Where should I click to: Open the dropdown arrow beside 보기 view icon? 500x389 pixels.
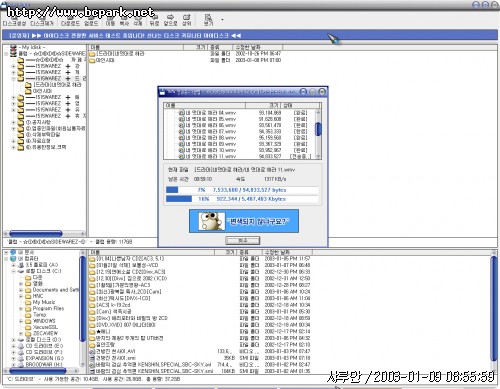tap(222, 20)
